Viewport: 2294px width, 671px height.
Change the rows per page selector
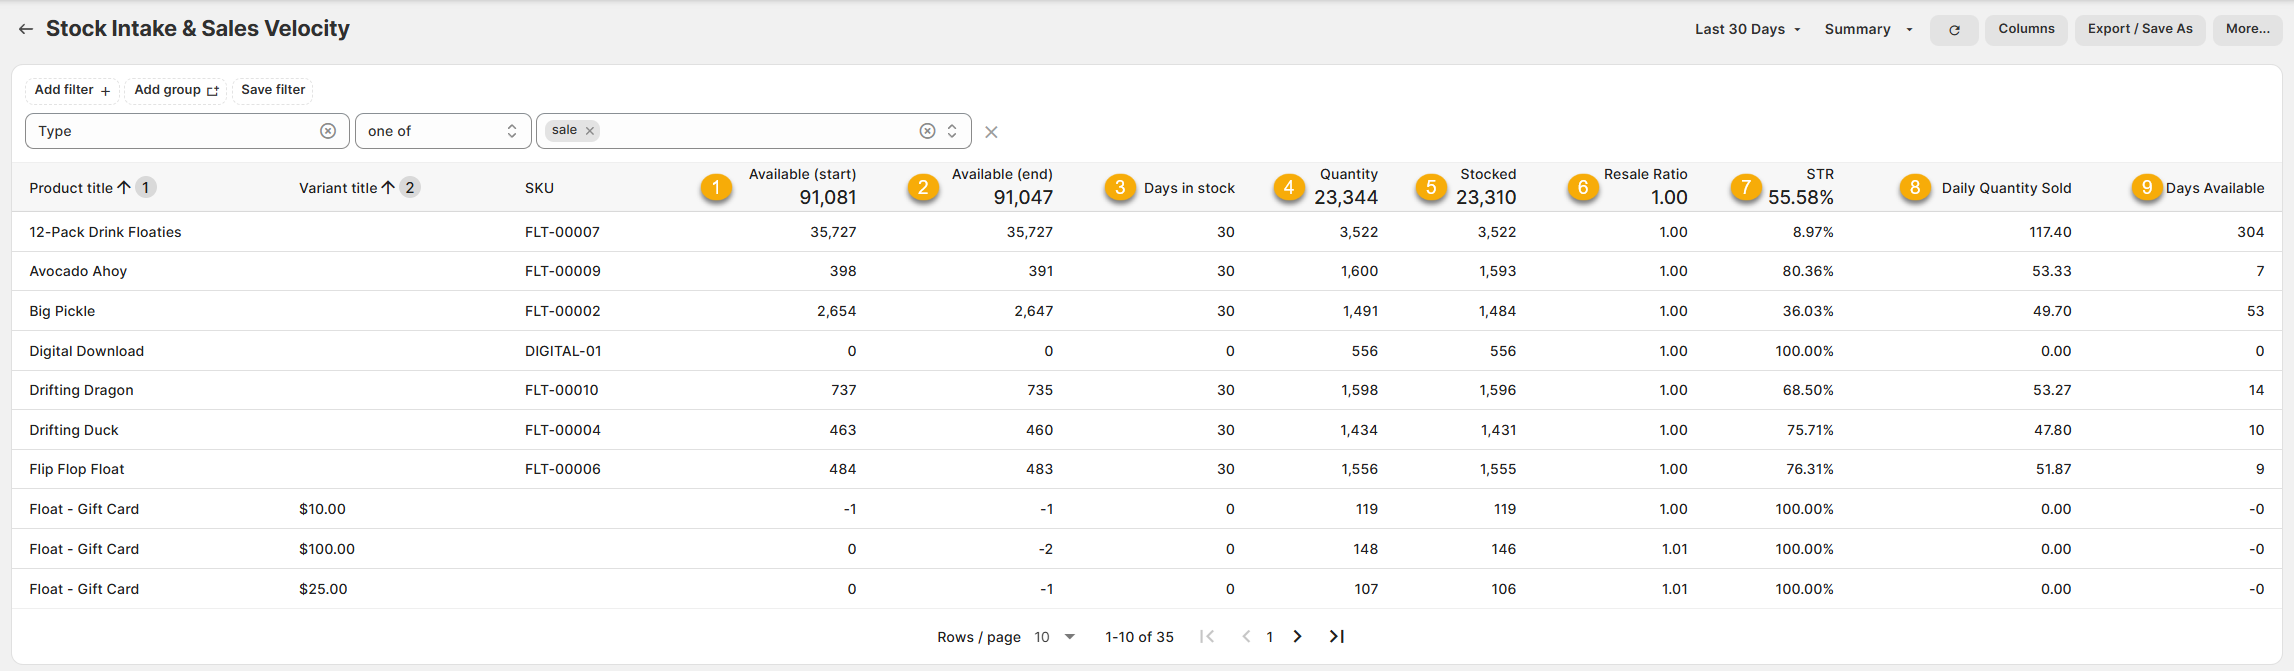click(x=1054, y=637)
